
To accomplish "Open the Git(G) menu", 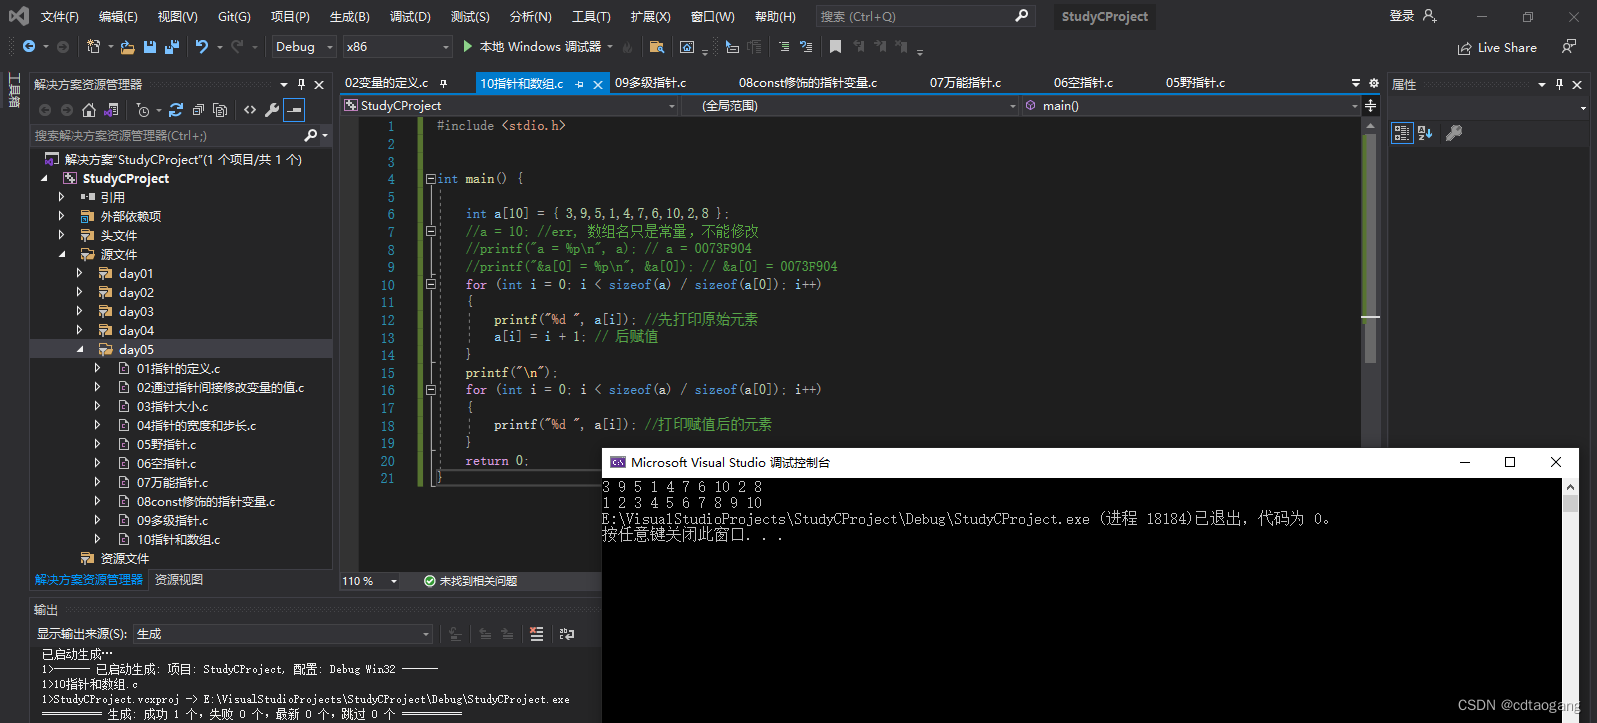I will [234, 17].
